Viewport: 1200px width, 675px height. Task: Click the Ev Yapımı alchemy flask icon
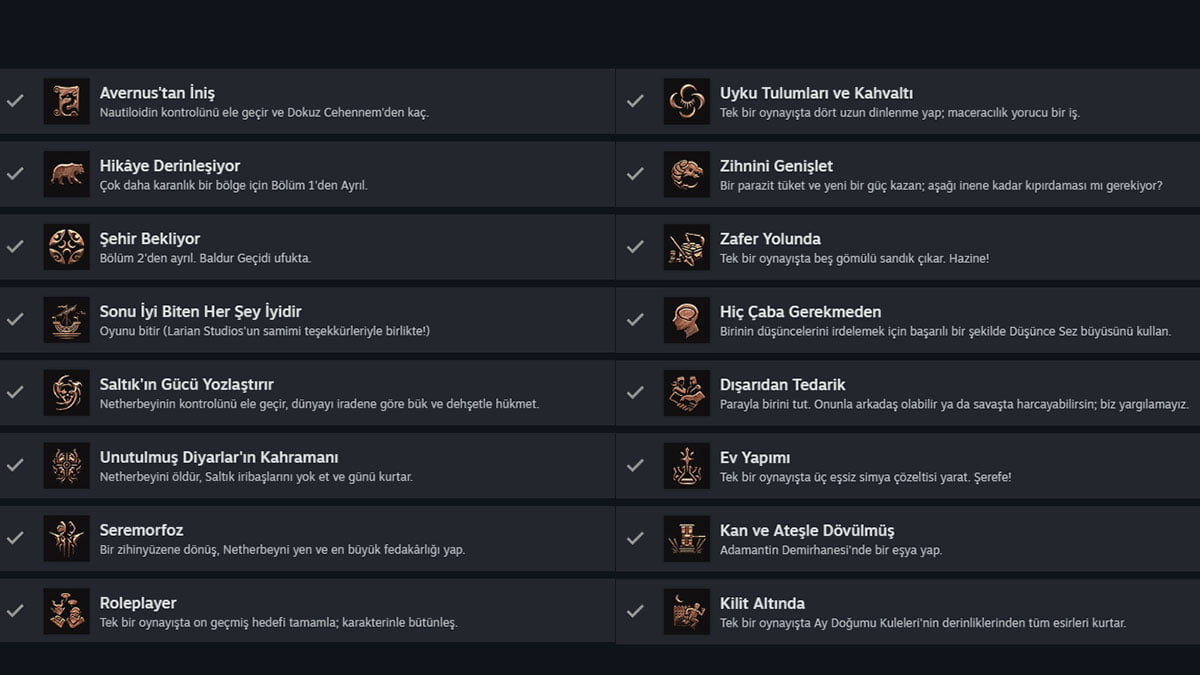point(686,466)
